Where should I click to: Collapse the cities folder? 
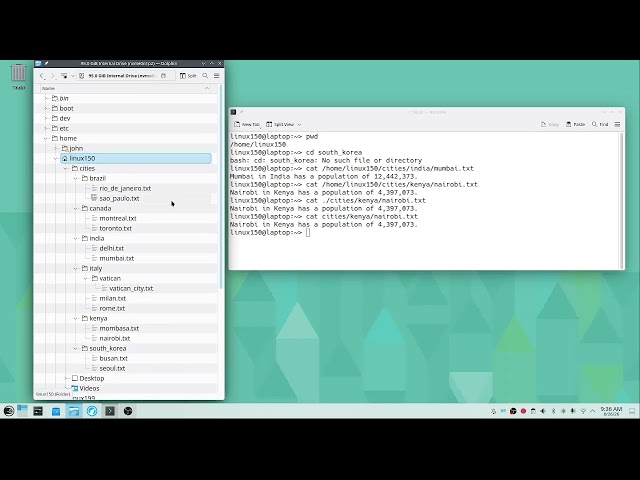pos(66,169)
